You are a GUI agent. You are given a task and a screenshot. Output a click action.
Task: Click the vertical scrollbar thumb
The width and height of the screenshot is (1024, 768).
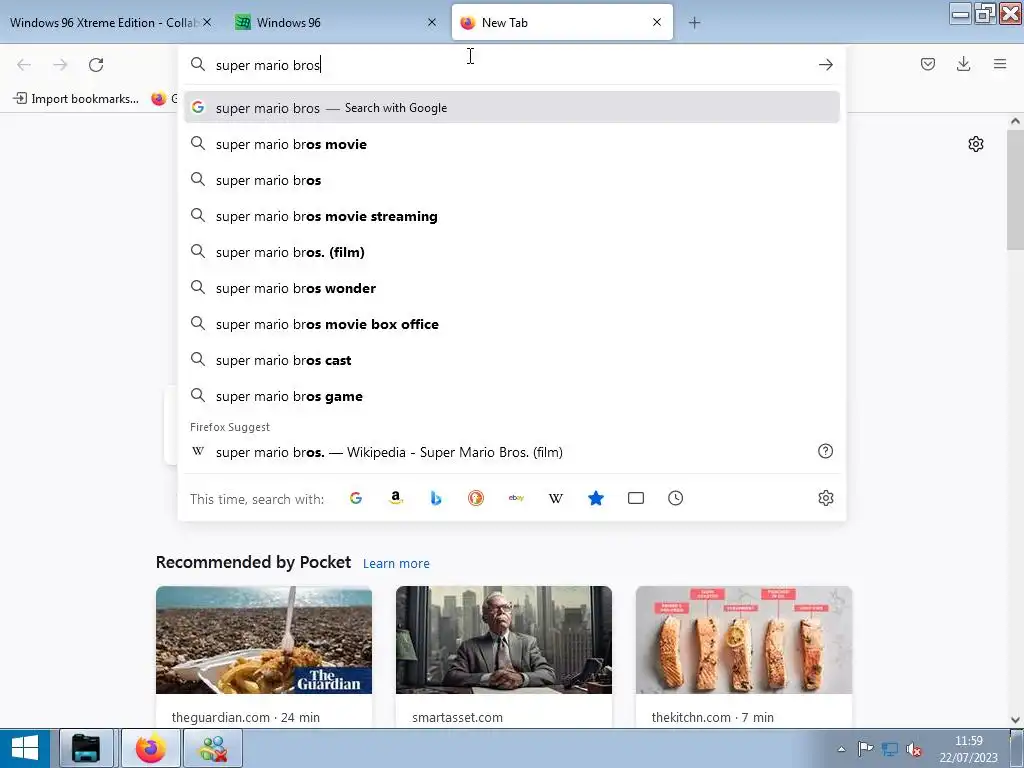coord(1015,189)
